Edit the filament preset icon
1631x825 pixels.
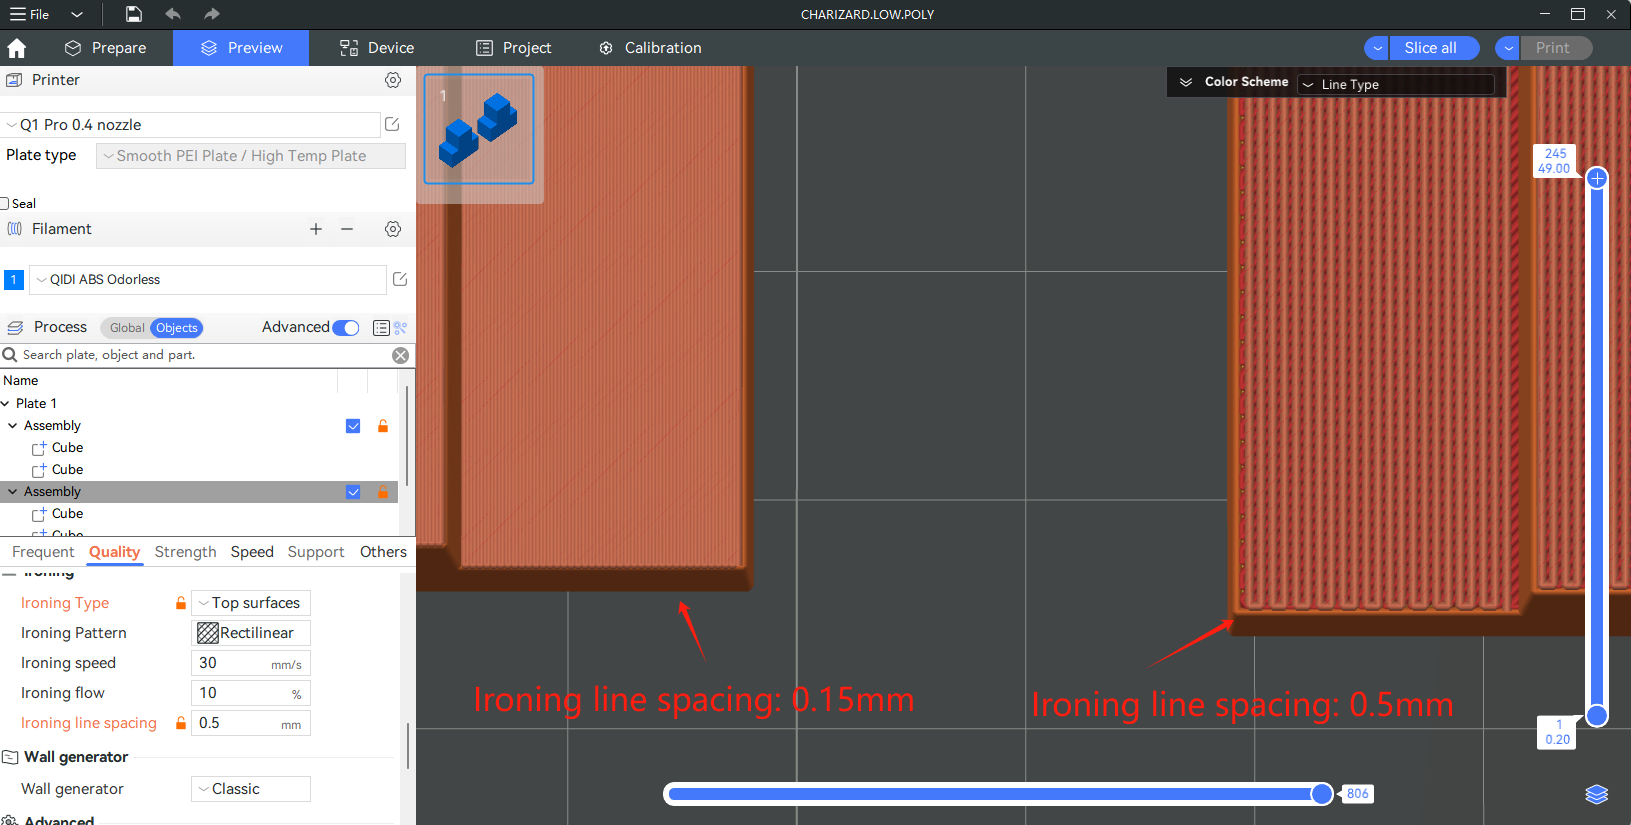[400, 279]
